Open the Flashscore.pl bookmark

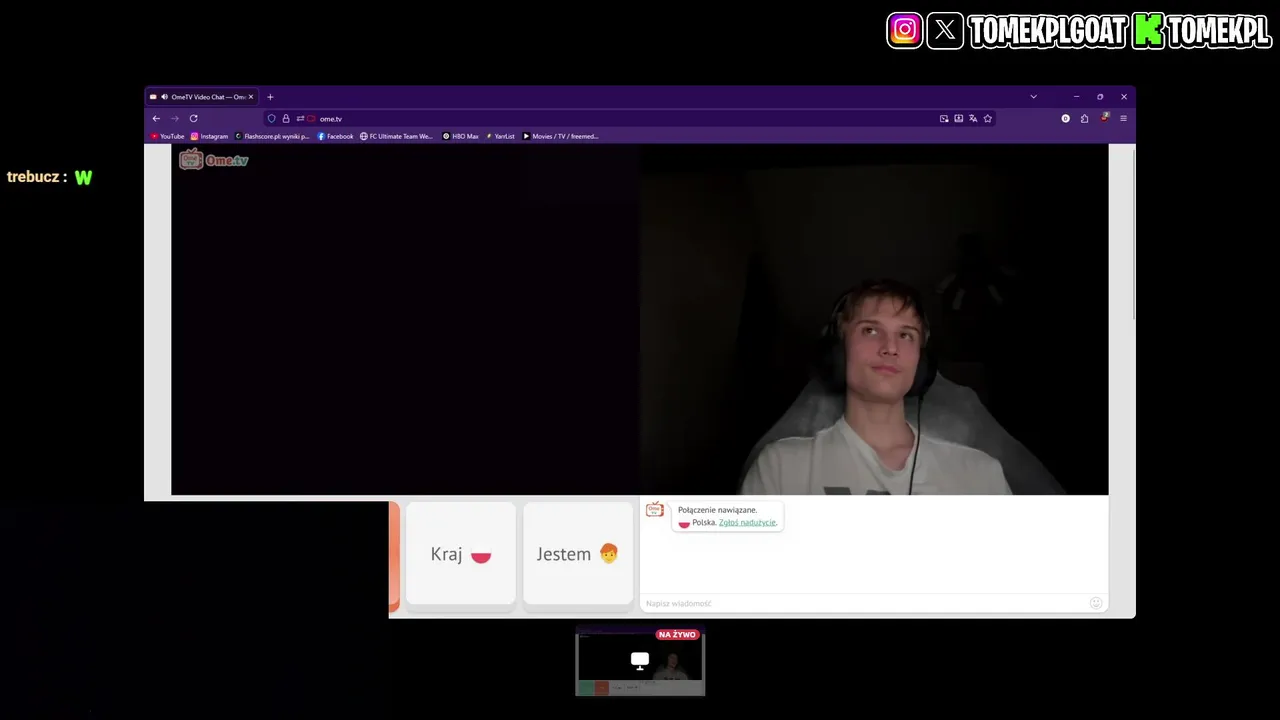(x=272, y=136)
